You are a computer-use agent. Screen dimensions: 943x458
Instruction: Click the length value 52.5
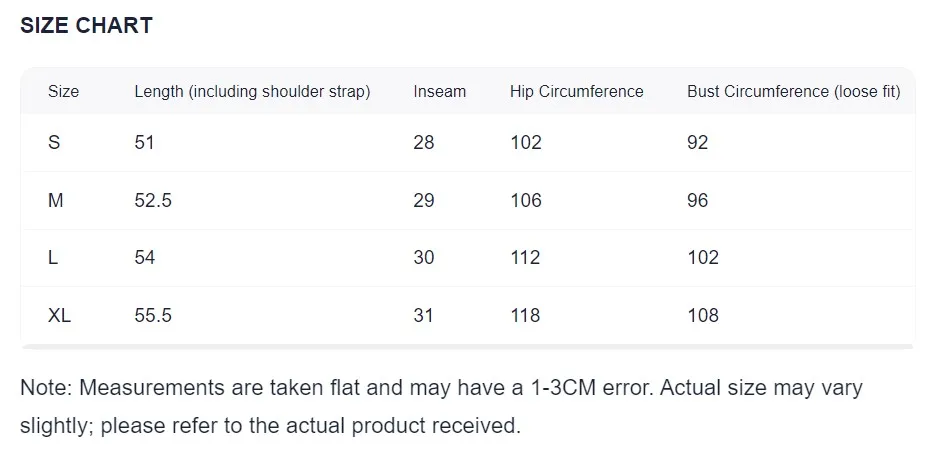(x=153, y=201)
